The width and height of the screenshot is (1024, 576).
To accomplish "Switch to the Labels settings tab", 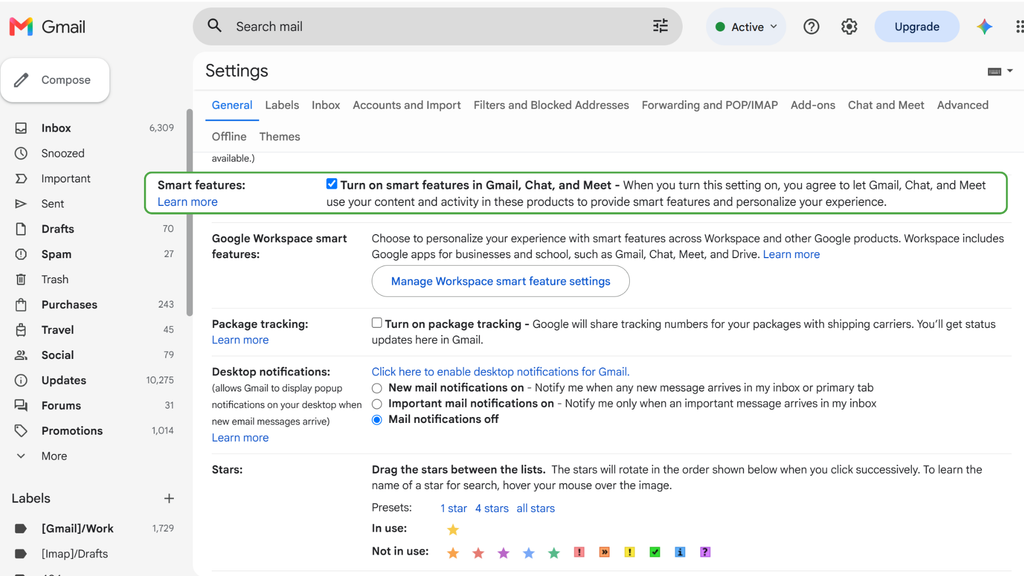I will (282, 105).
